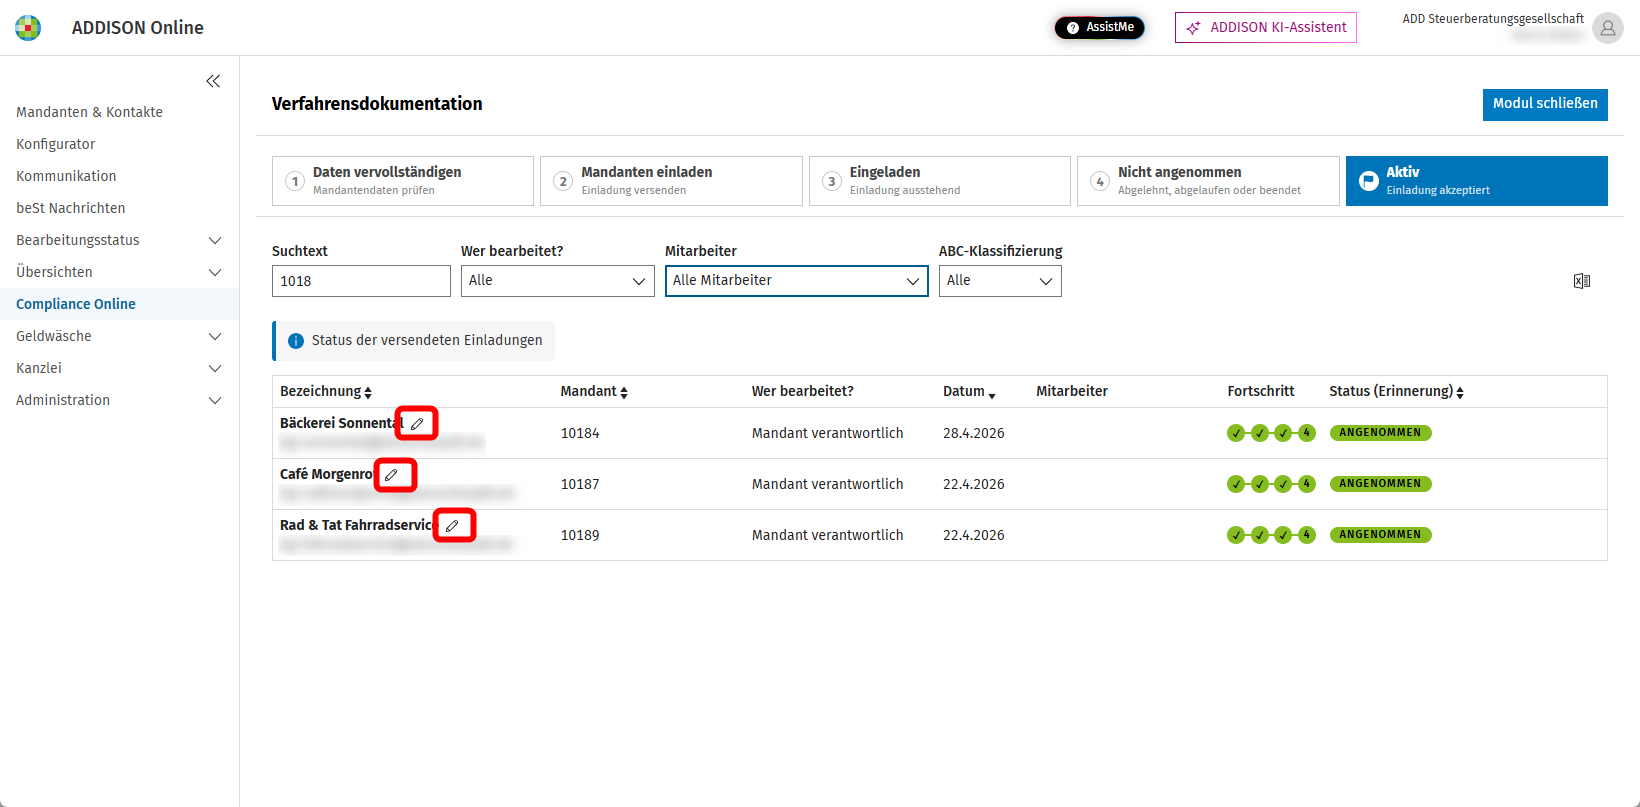Edit Rad & Tat Fahrradservice pencil icon

click(452, 525)
